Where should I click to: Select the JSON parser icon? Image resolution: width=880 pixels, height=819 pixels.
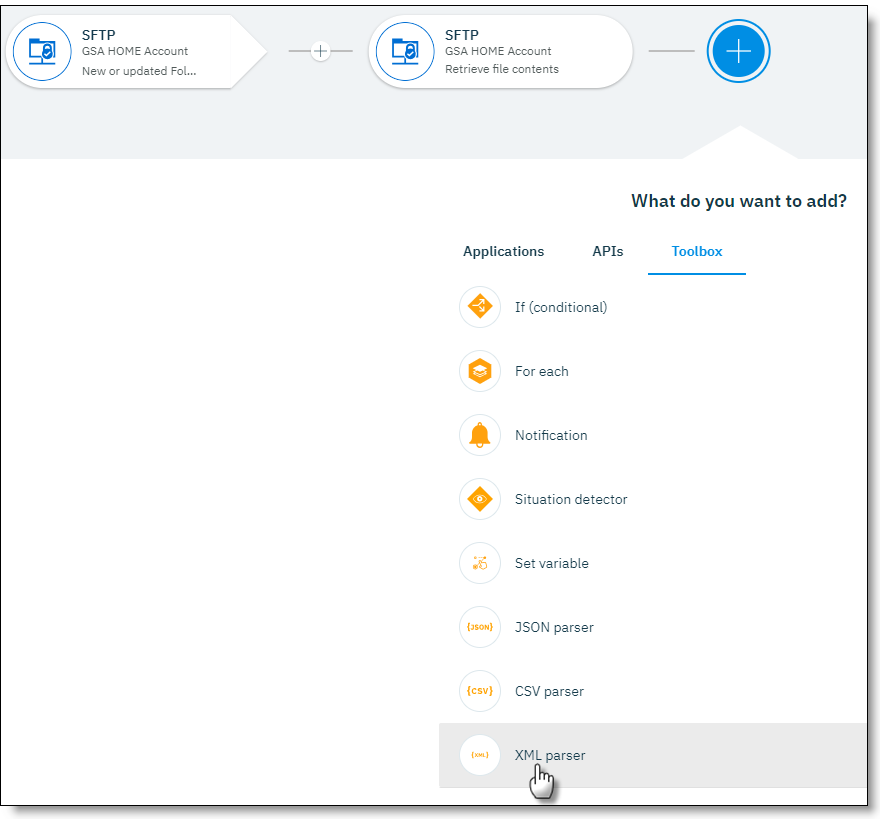click(480, 627)
